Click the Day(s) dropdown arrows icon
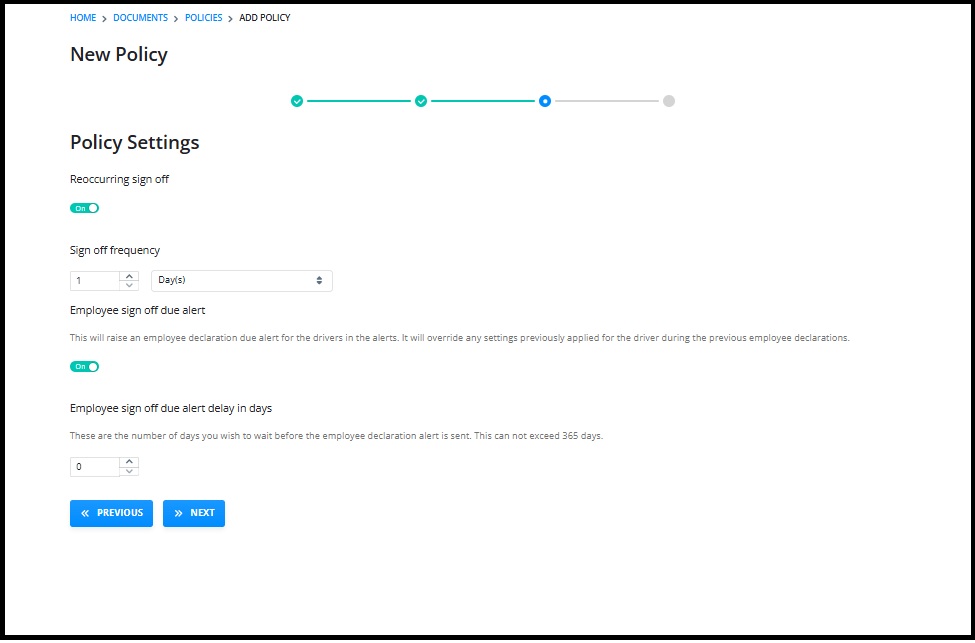This screenshot has width=975, height=643. (x=319, y=280)
